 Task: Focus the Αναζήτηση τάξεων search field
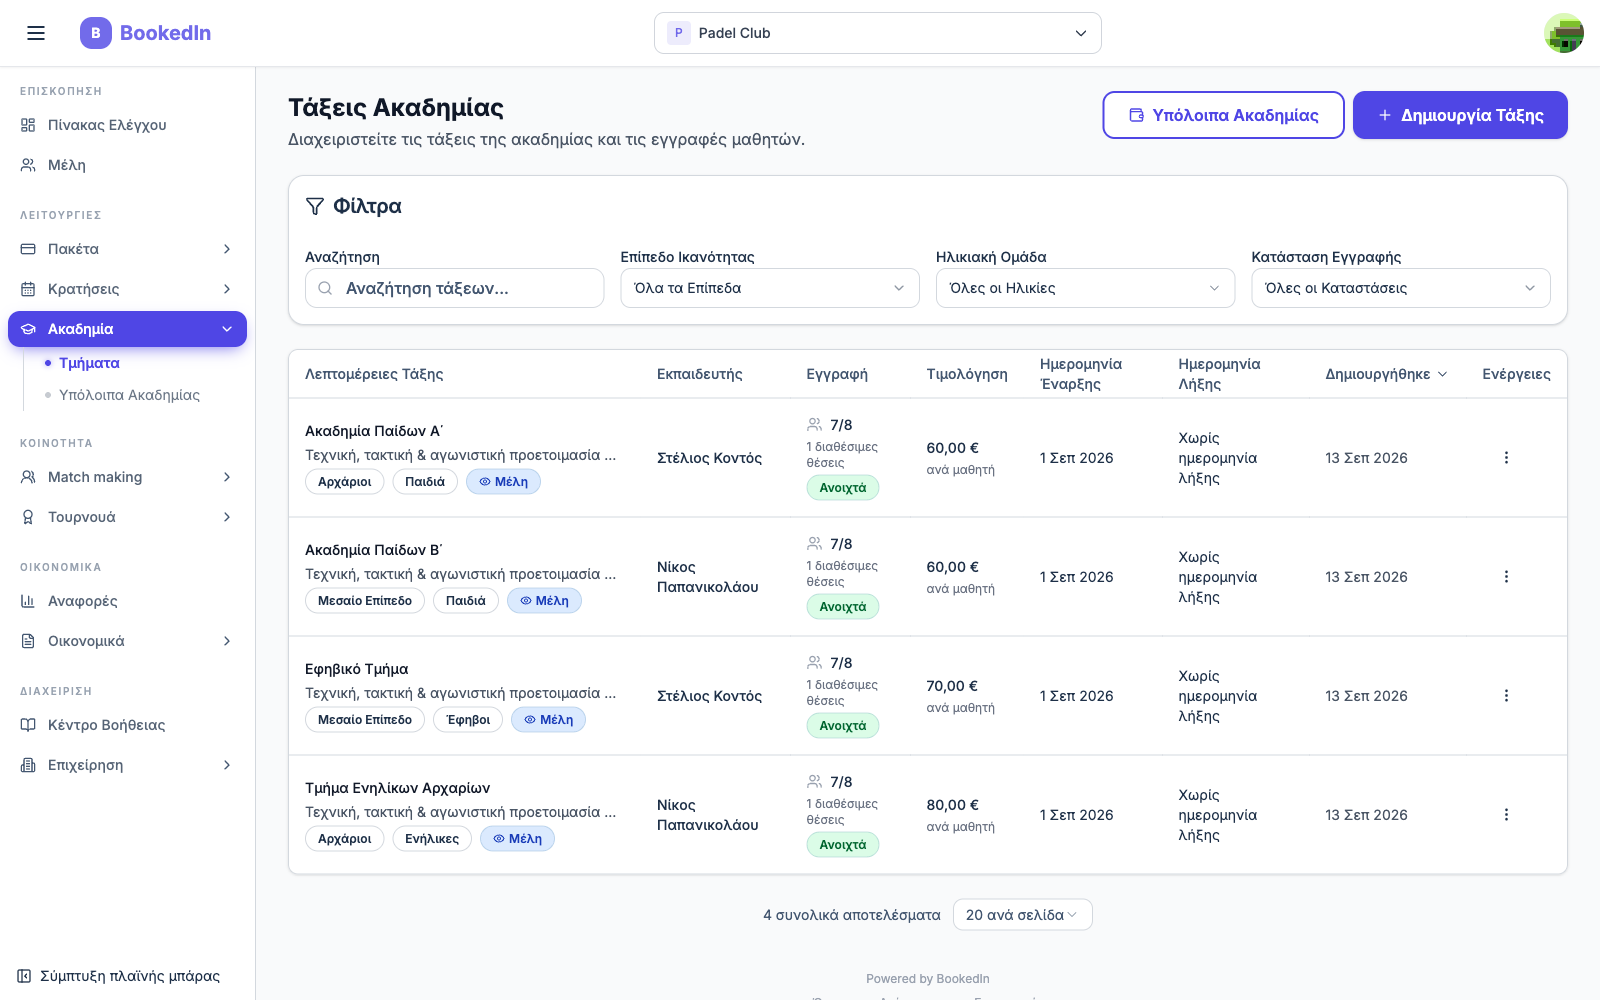pyautogui.click(x=454, y=288)
